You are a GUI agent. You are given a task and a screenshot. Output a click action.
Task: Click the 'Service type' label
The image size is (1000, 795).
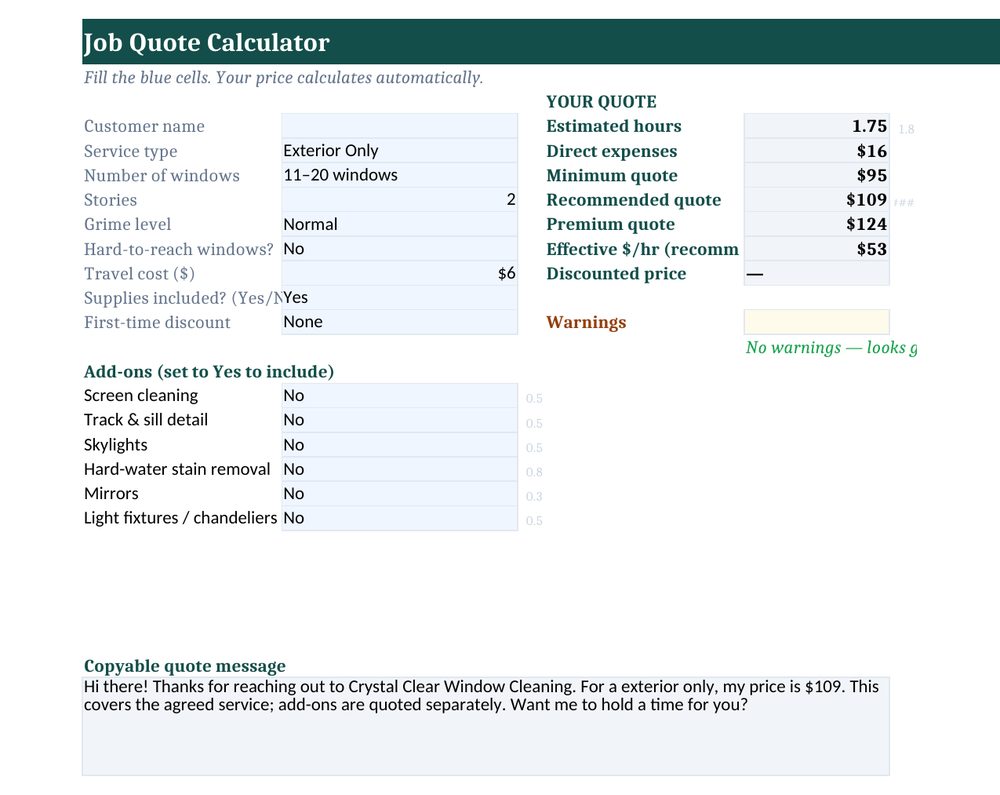[x=131, y=151]
